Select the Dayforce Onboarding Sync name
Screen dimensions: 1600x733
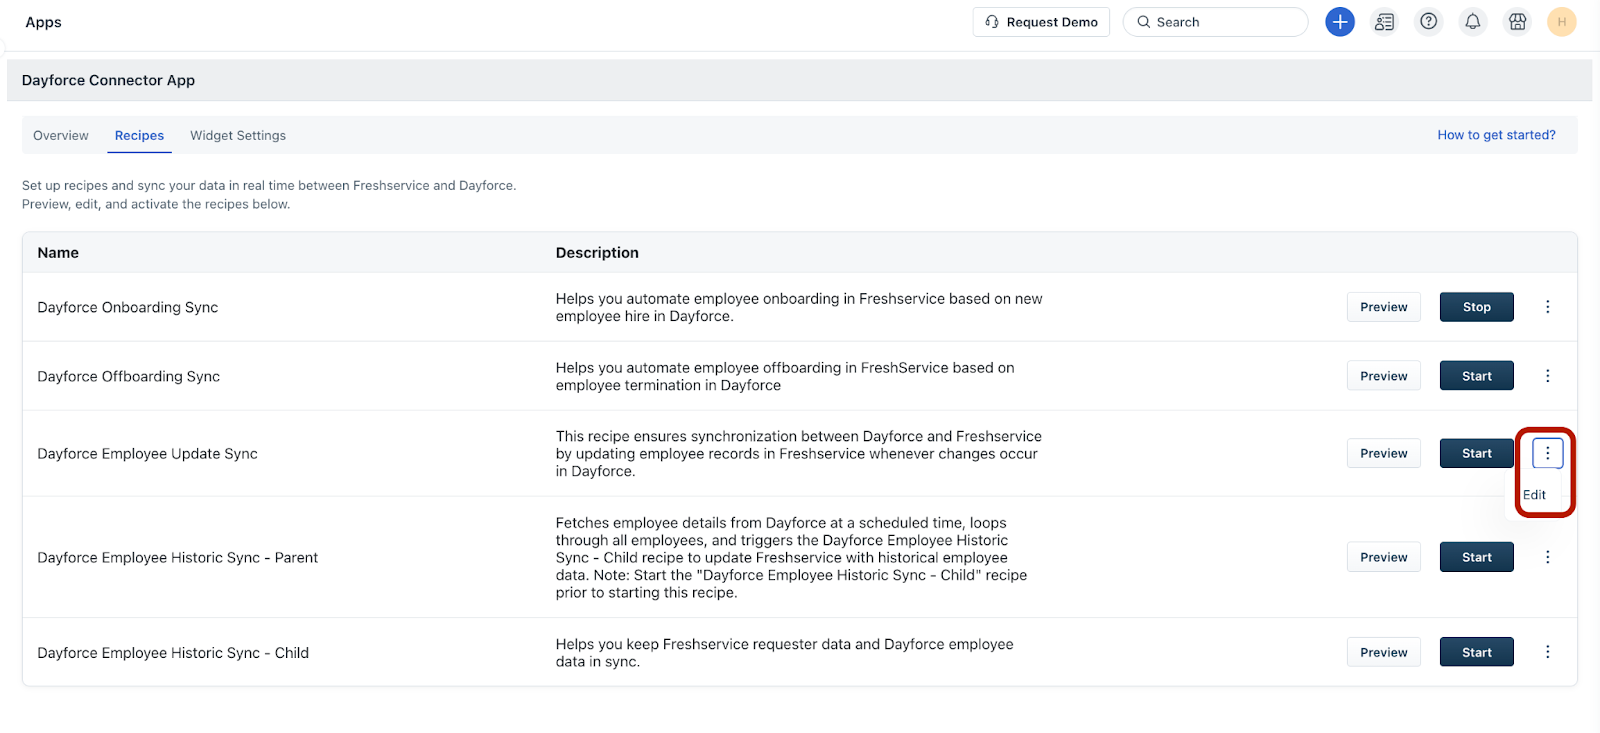128,307
